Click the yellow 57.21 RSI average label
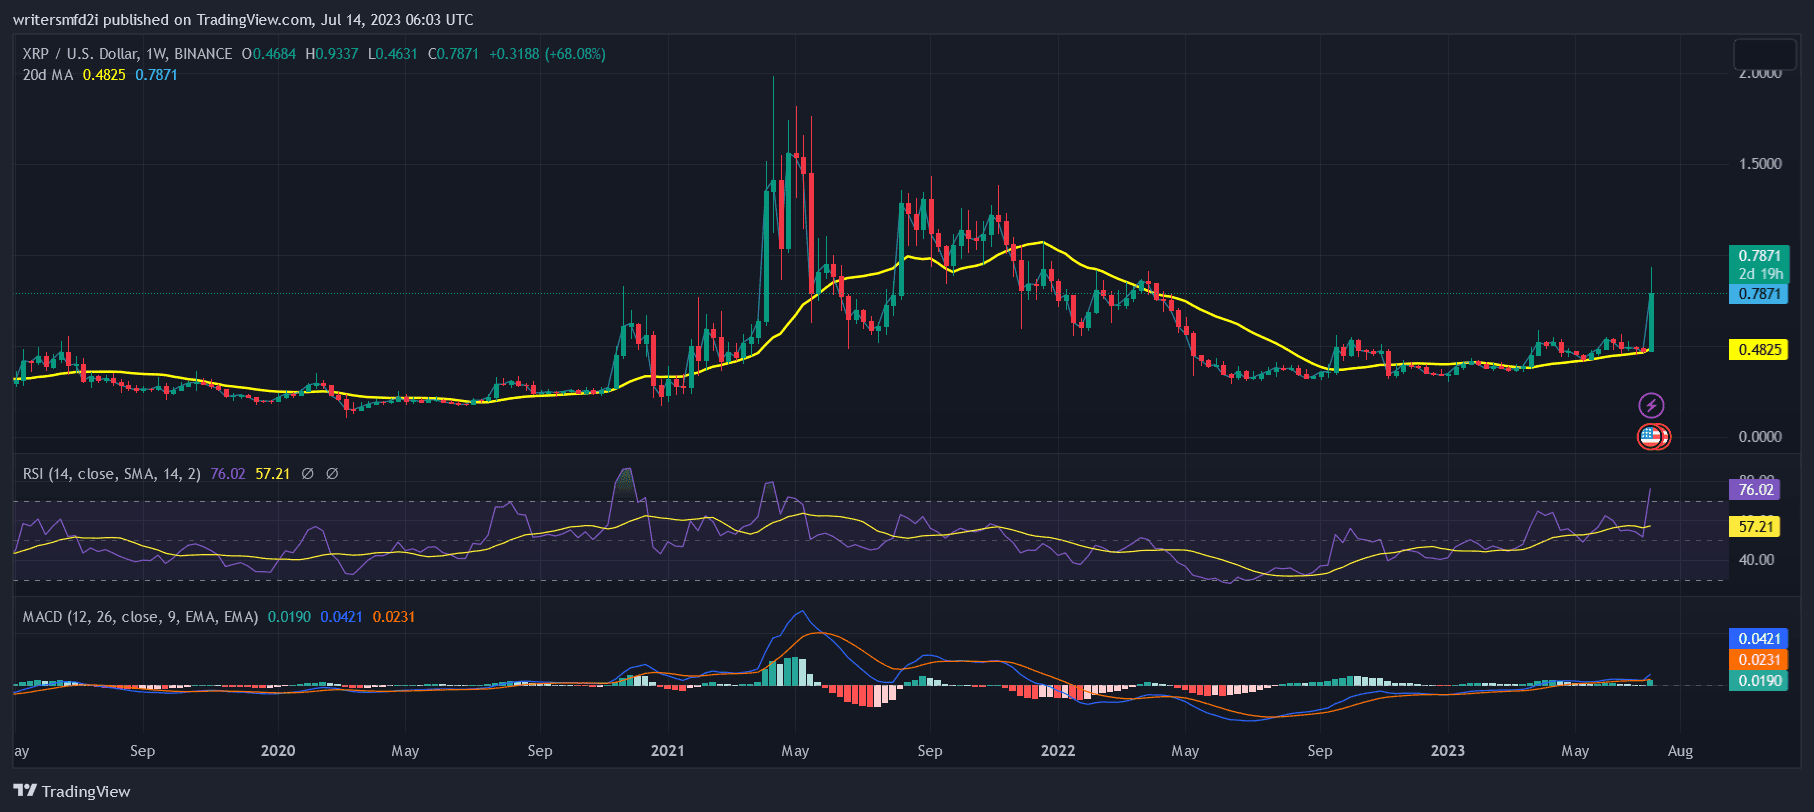Image resolution: width=1814 pixels, height=812 pixels. pos(1755,526)
